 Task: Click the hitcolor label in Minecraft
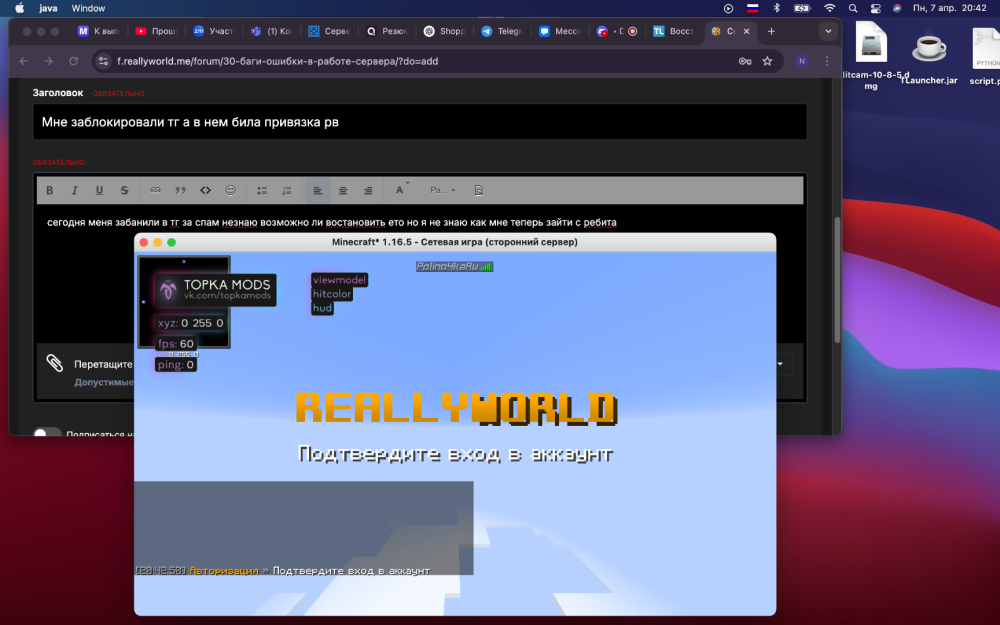[332, 294]
